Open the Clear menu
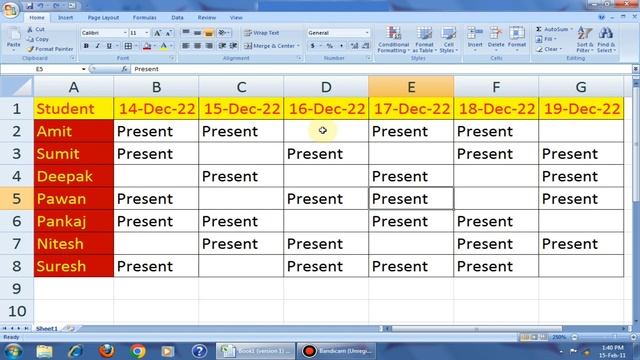640x360 pixels. tap(549, 49)
